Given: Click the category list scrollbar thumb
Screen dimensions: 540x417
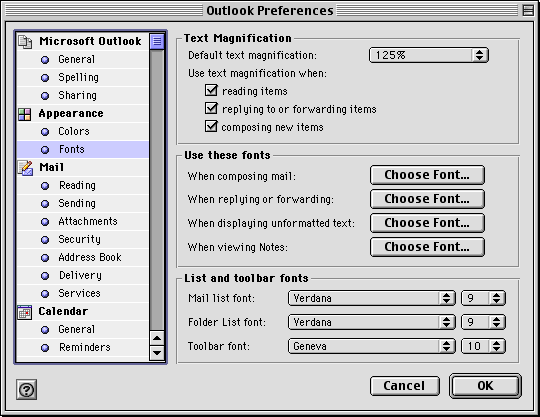Looking at the screenshot, I should 157,41.
